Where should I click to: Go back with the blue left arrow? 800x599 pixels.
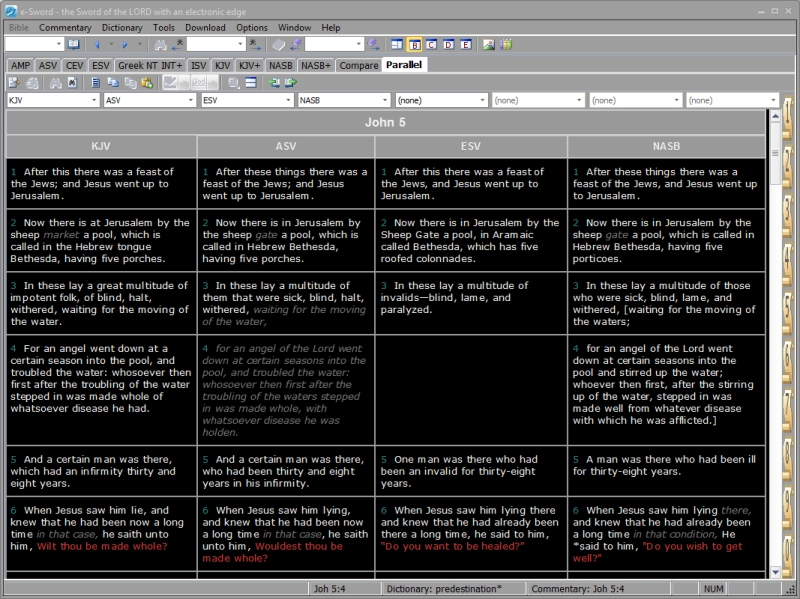pyautogui.click(x=97, y=45)
